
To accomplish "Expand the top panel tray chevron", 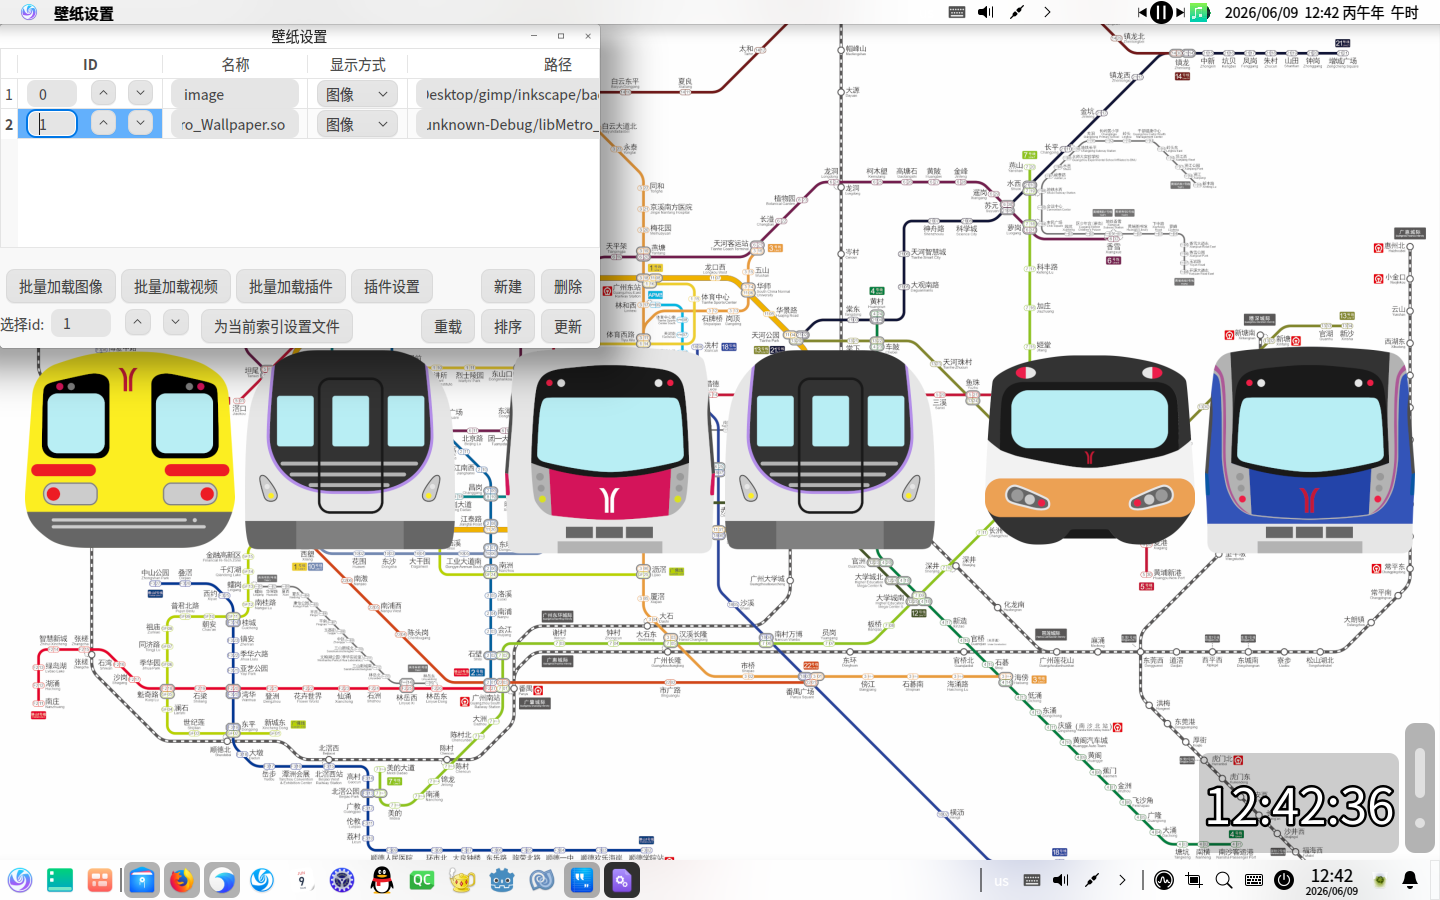I will 1047,12.
